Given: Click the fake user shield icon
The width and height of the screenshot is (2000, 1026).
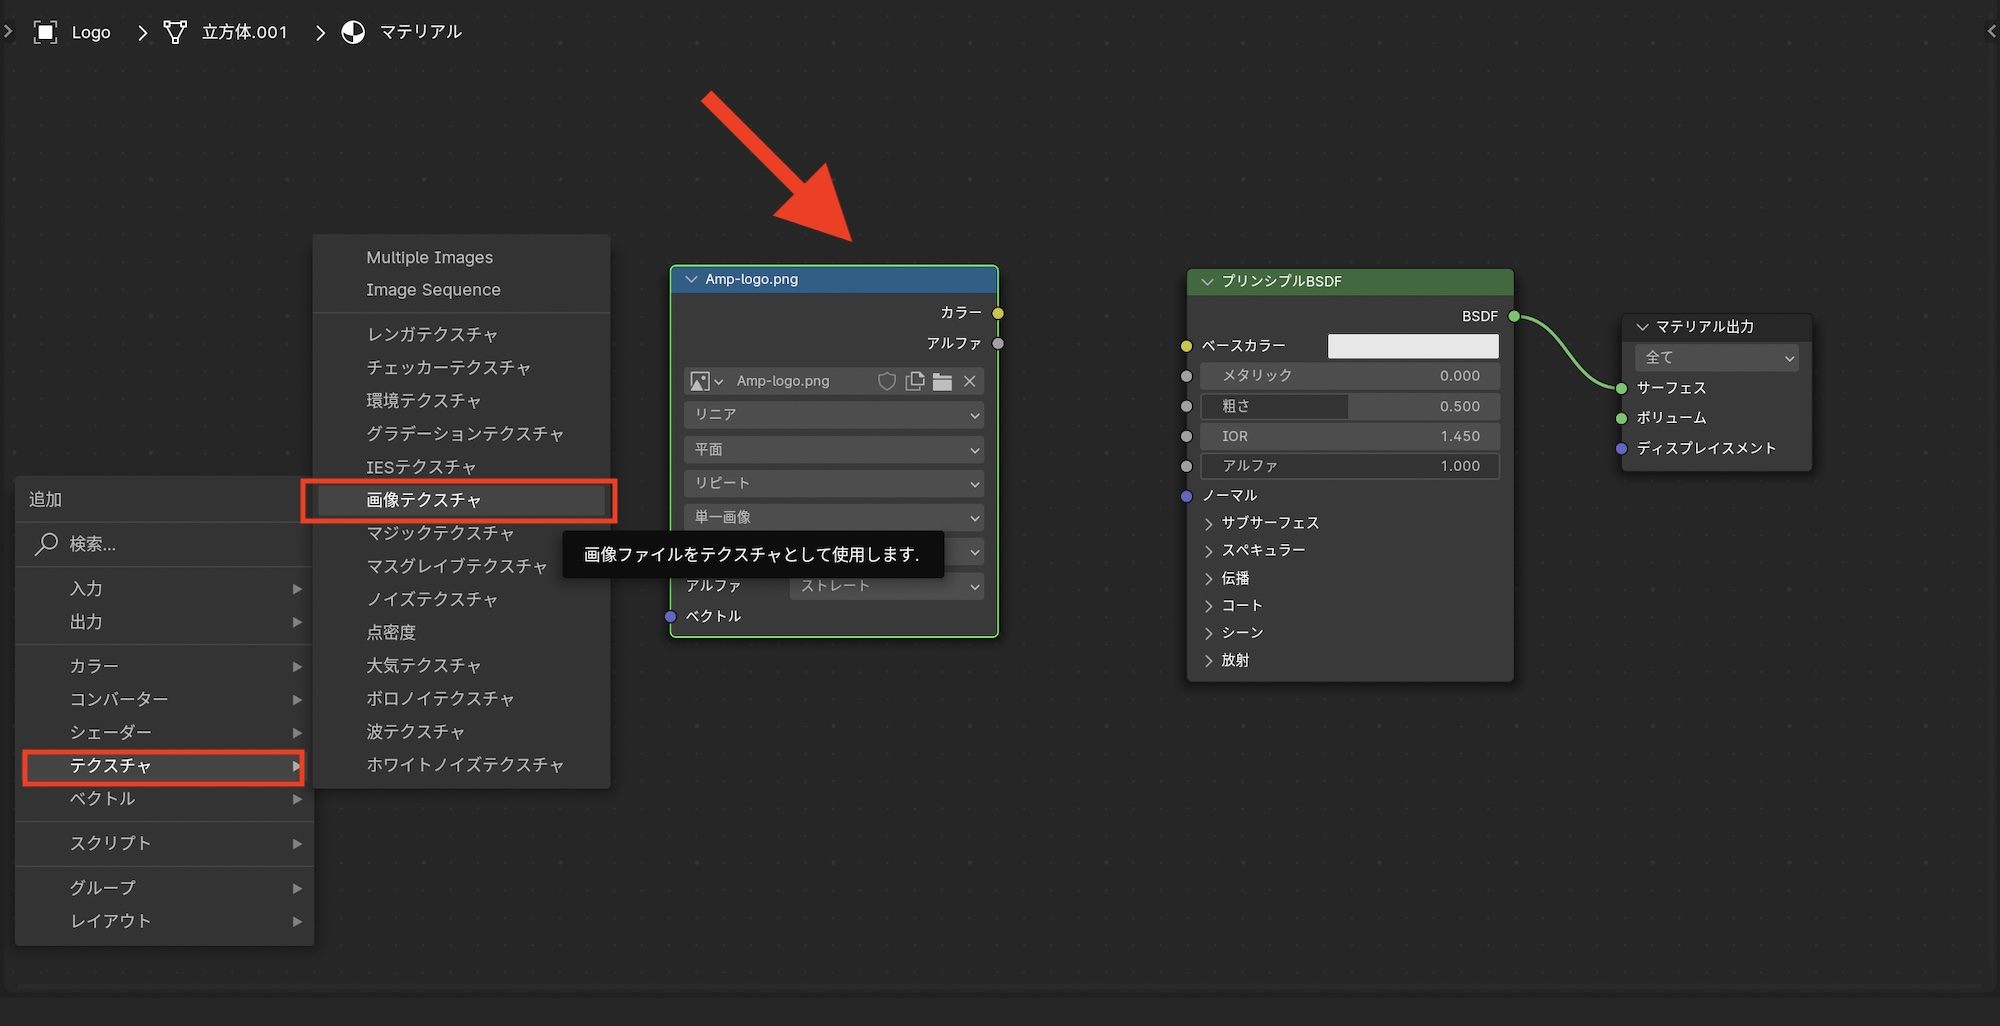Looking at the screenshot, I should pyautogui.click(x=886, y=381).
